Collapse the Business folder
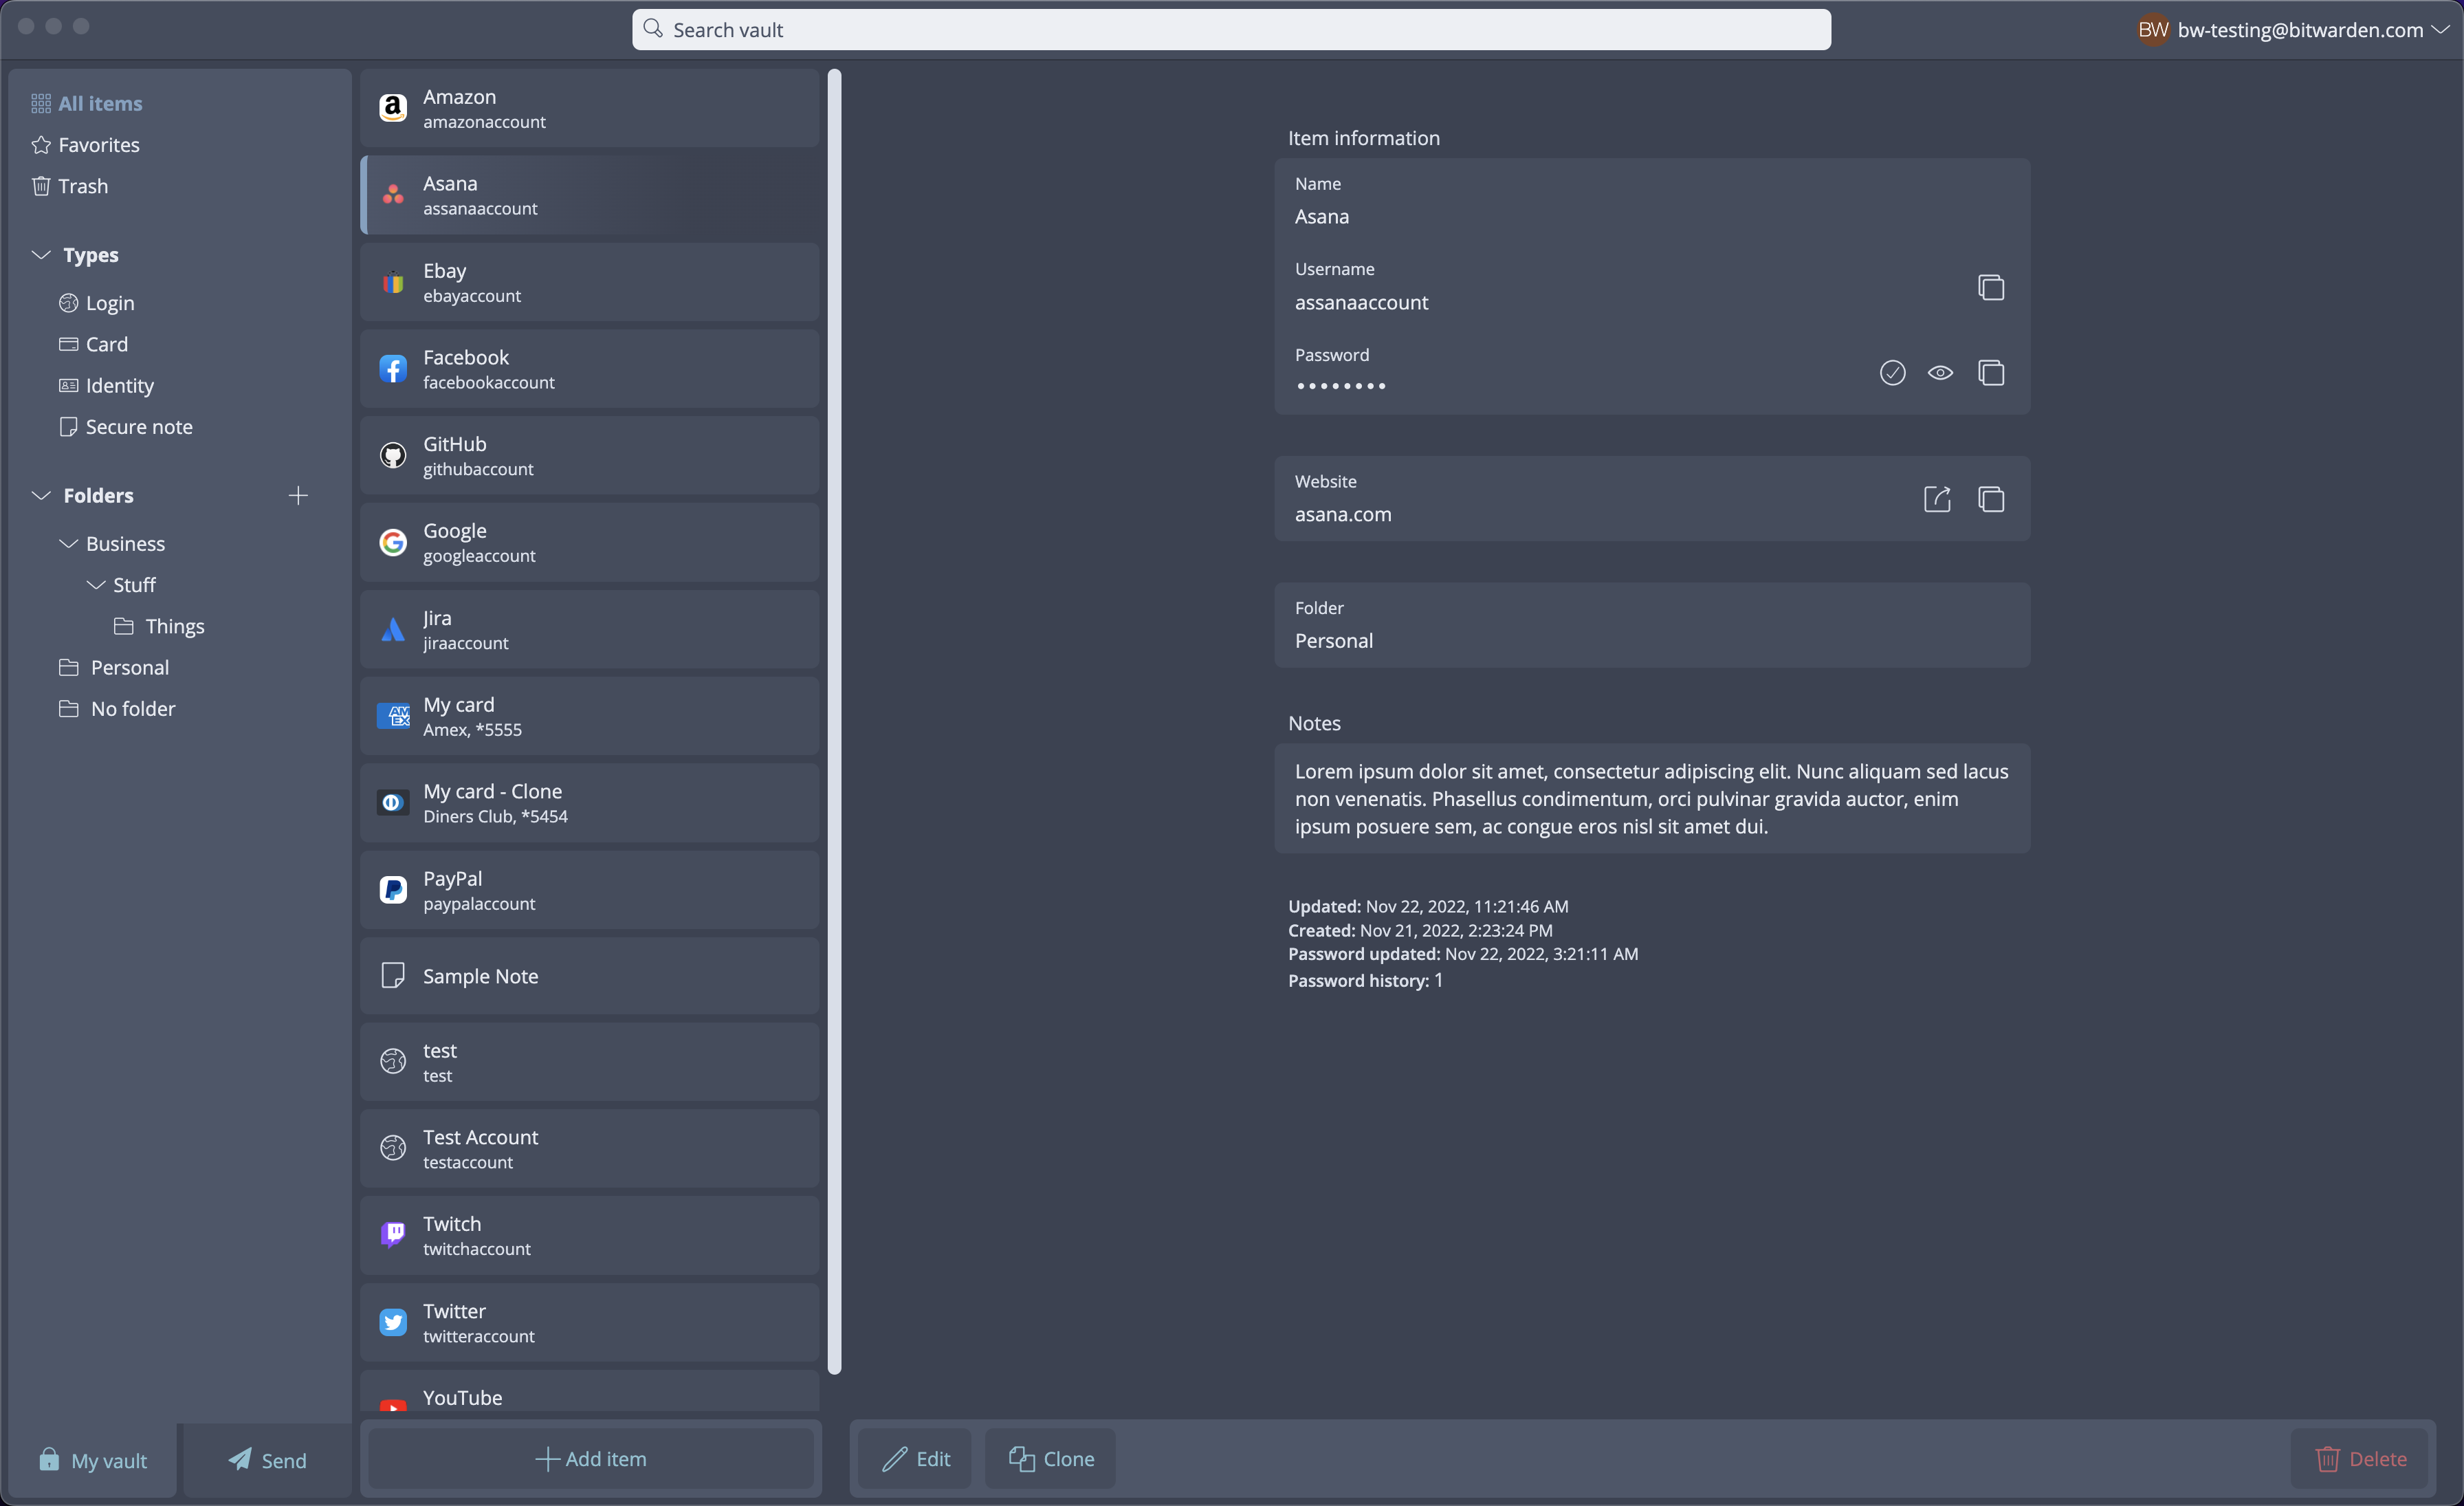This screenshot has height=1506, width=2464. [x=69, y=544]
